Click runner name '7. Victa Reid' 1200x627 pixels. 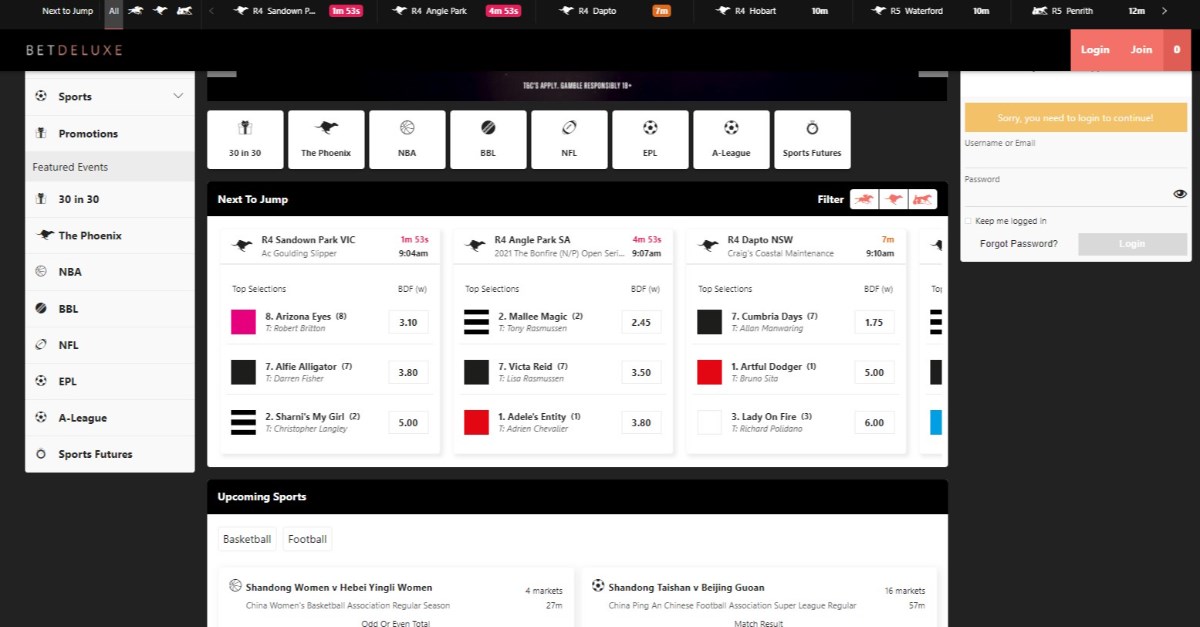(x=526, y=367)
